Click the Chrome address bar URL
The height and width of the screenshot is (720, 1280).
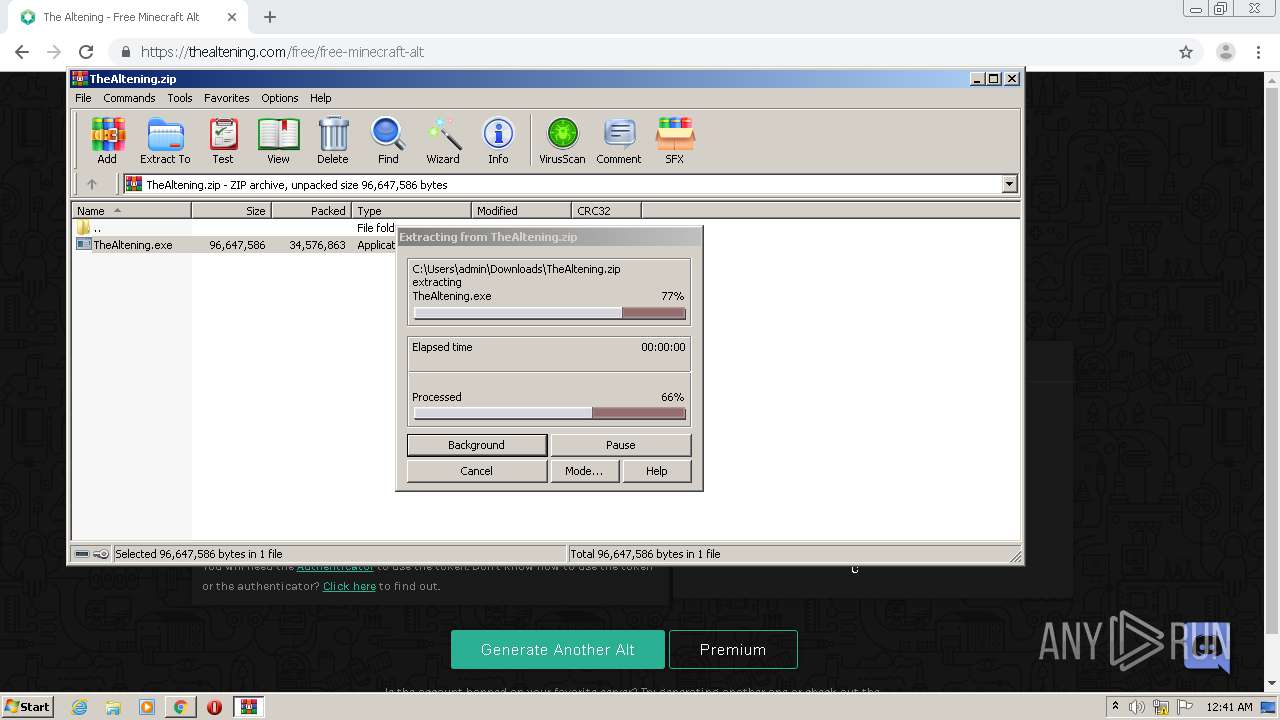tap(282, 52)
